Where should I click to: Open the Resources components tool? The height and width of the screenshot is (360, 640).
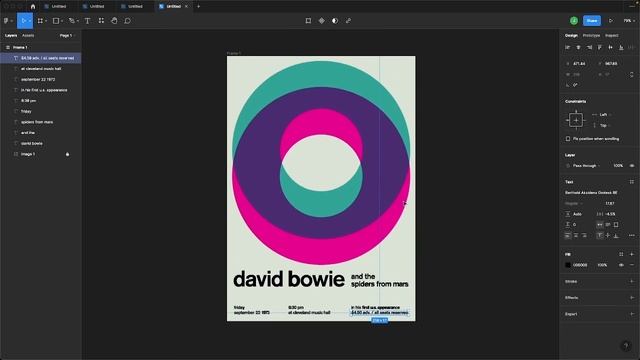pyautogui.click(x=101, y=20)
